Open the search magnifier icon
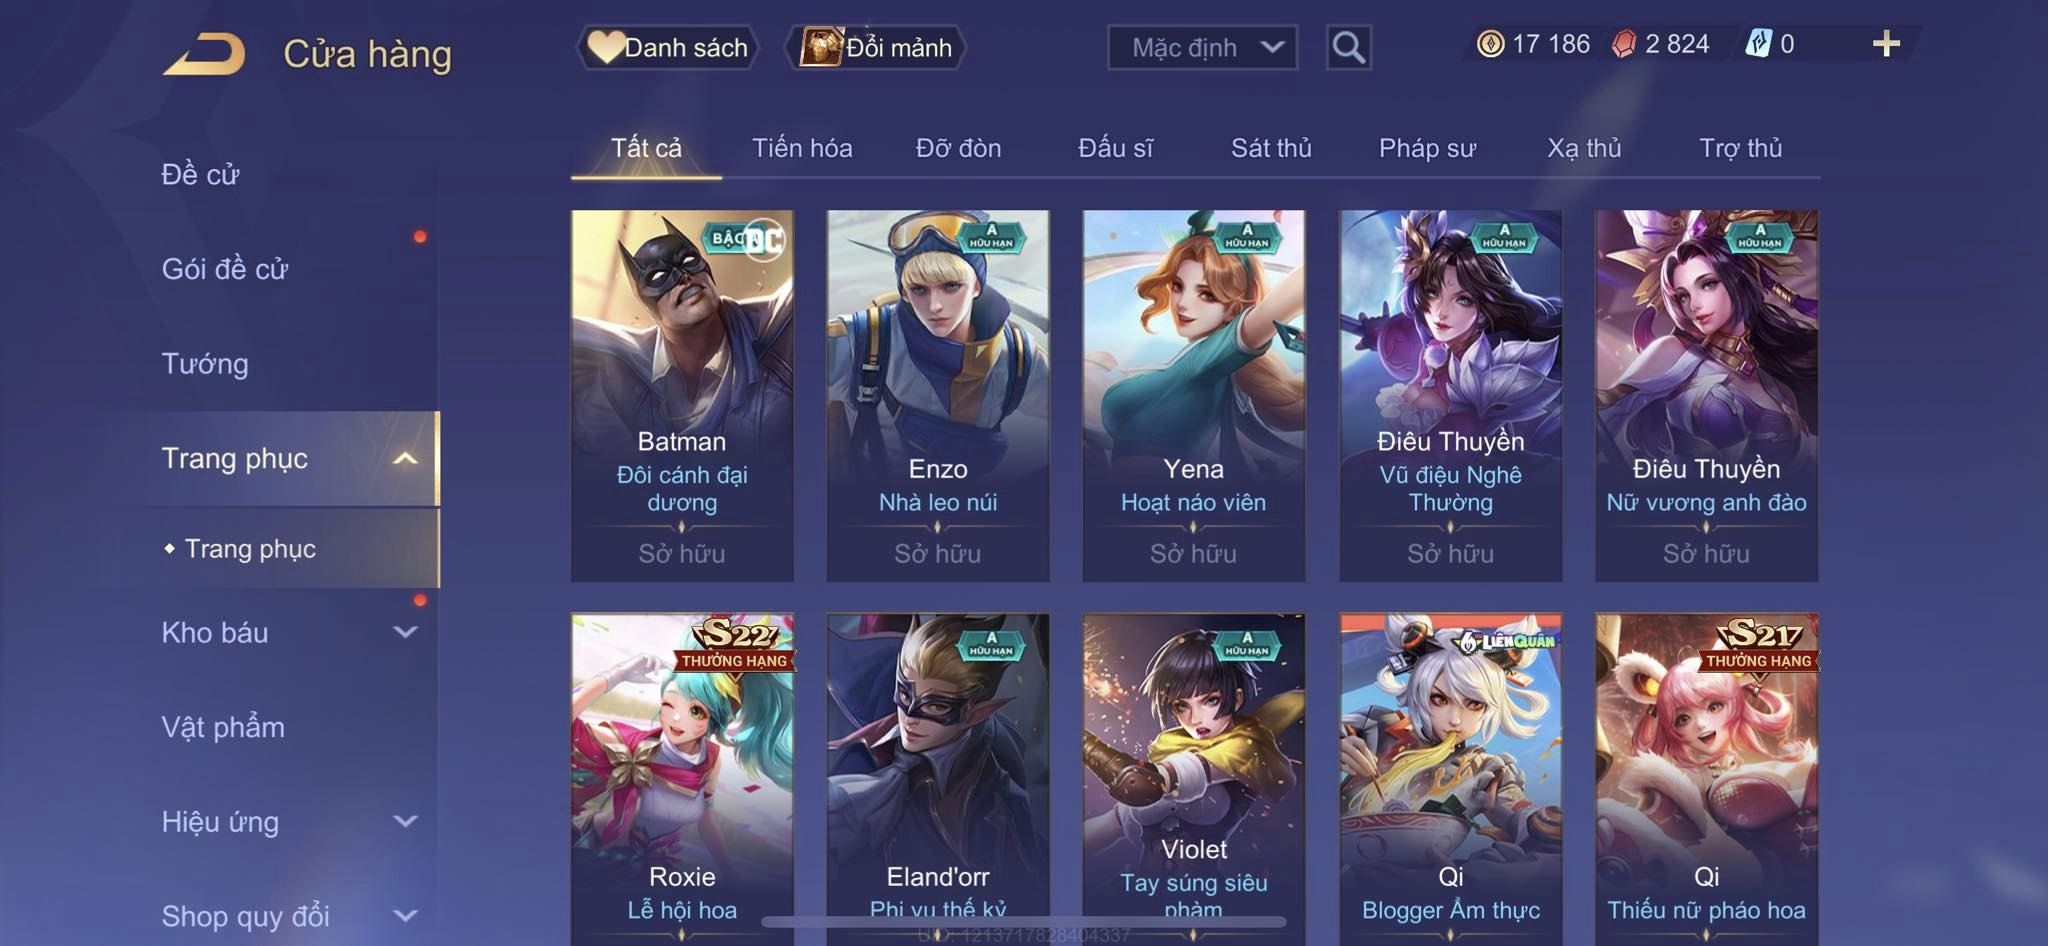 click(1348, 47)
